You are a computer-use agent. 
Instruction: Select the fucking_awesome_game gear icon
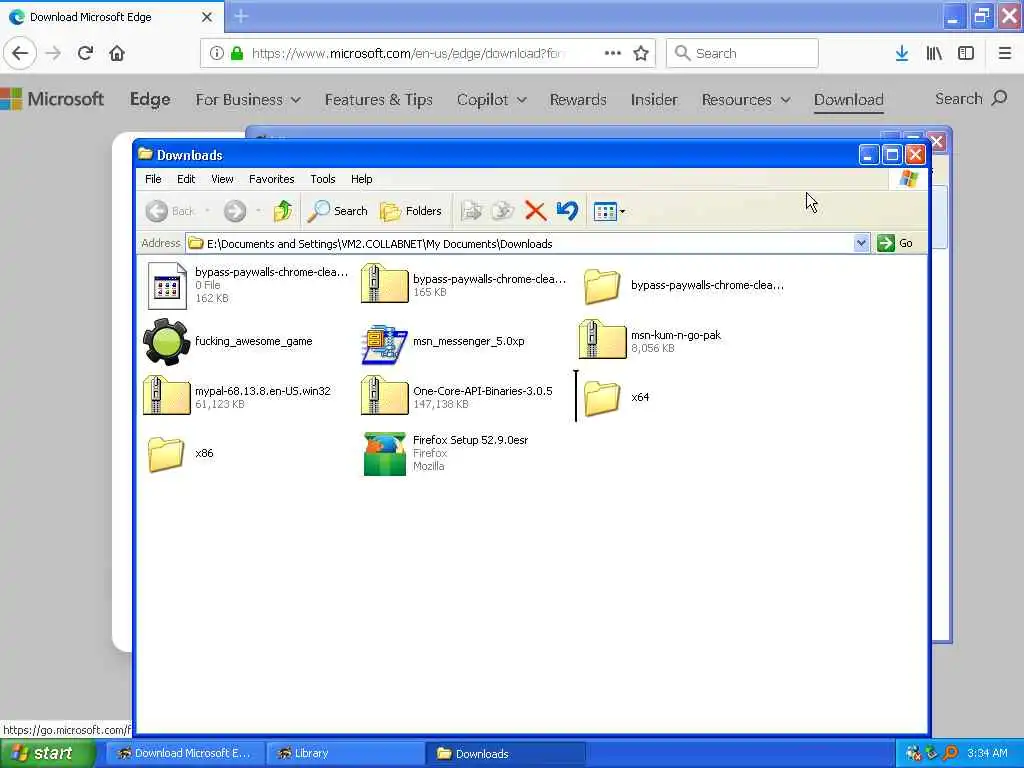pyautogui.click(x=167, y=342)
